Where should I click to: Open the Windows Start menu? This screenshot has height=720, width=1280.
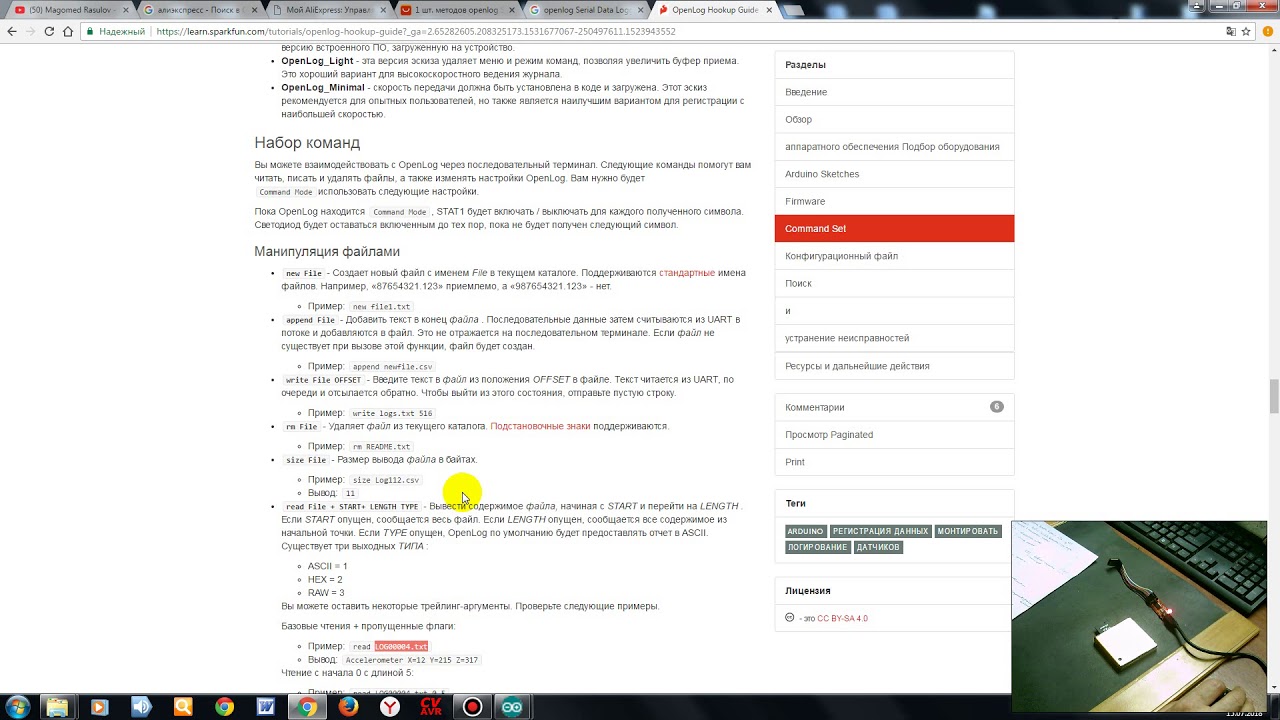[17, 707]
